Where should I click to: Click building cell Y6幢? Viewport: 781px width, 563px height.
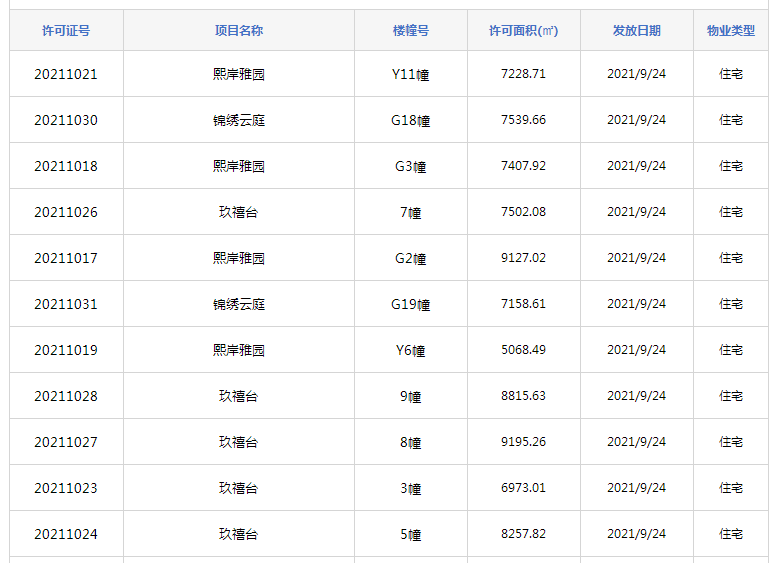[x=411, y=350]
